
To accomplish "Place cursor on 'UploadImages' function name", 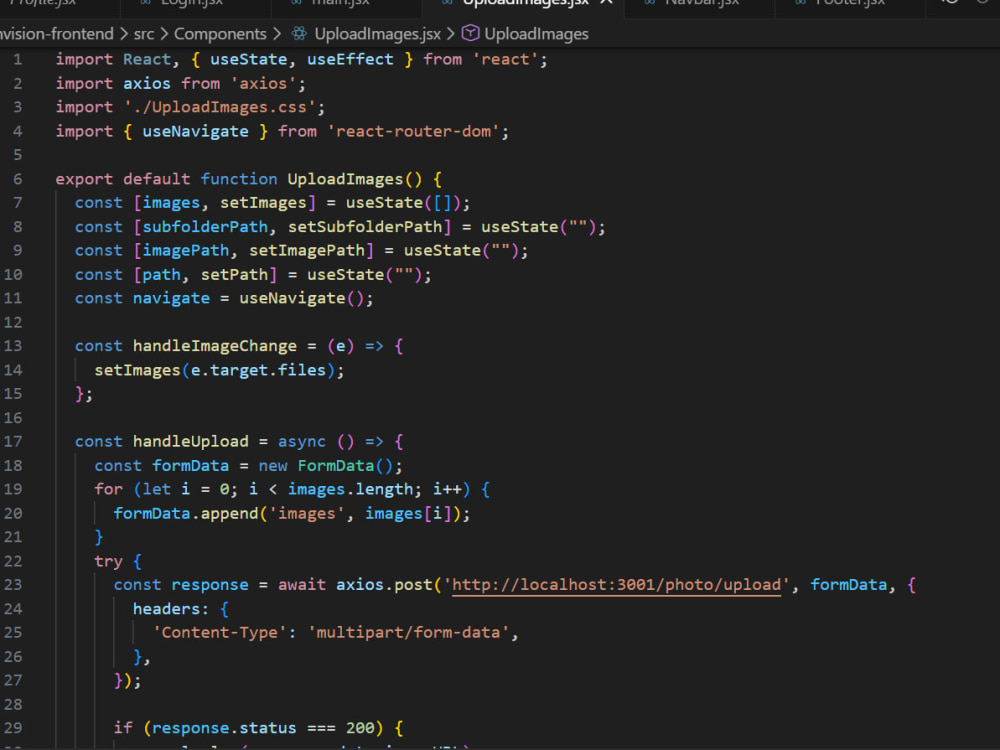I will point(345,179).
